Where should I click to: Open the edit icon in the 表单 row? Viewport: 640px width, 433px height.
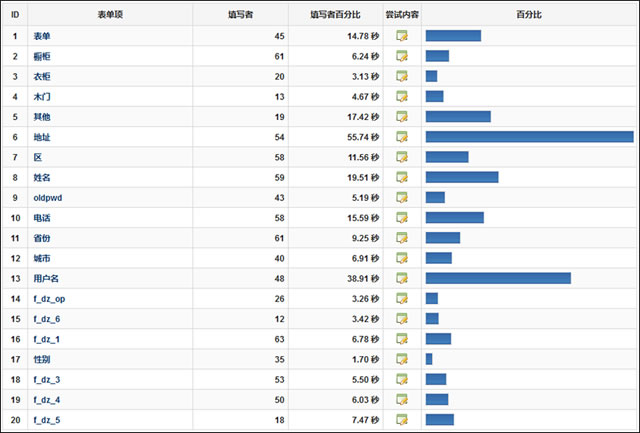pyautogui.click(x=402, y=36)
